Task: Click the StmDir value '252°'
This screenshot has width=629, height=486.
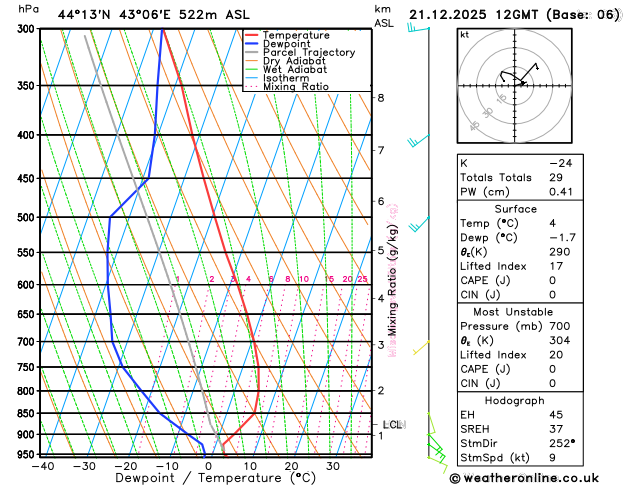Action: coord(562,443)
